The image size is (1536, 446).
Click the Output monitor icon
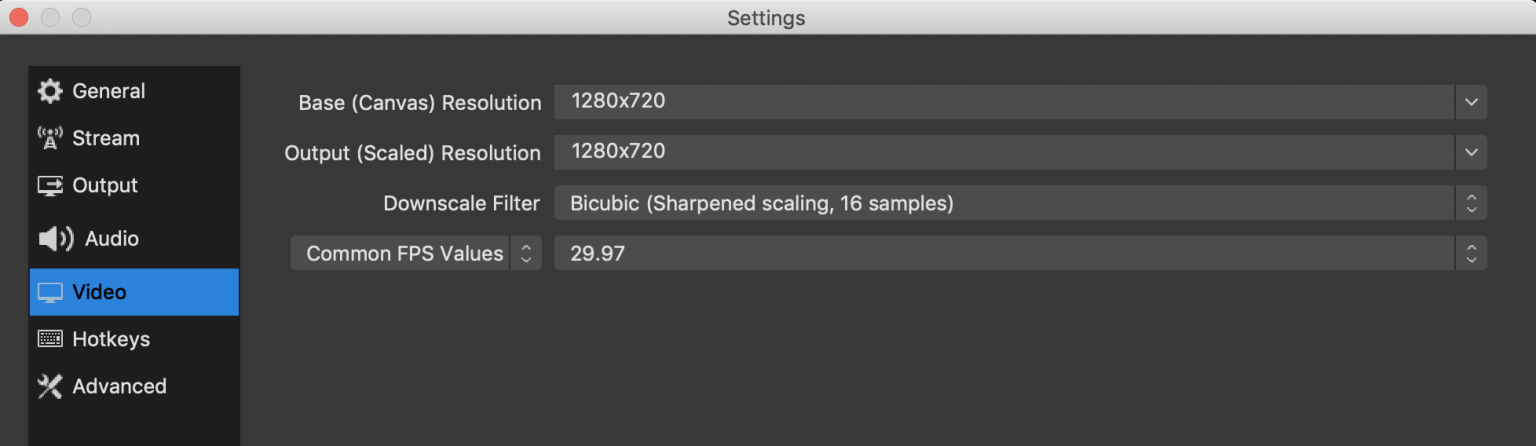(50, 185)
